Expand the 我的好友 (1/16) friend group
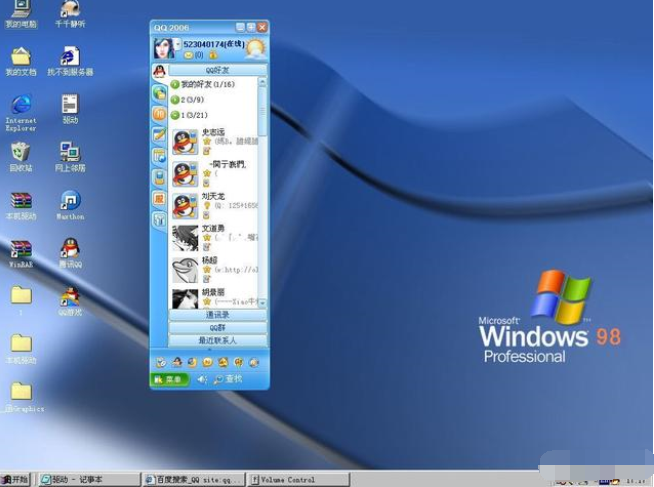This screenshot has height=487, width=654. coord(175,85)
